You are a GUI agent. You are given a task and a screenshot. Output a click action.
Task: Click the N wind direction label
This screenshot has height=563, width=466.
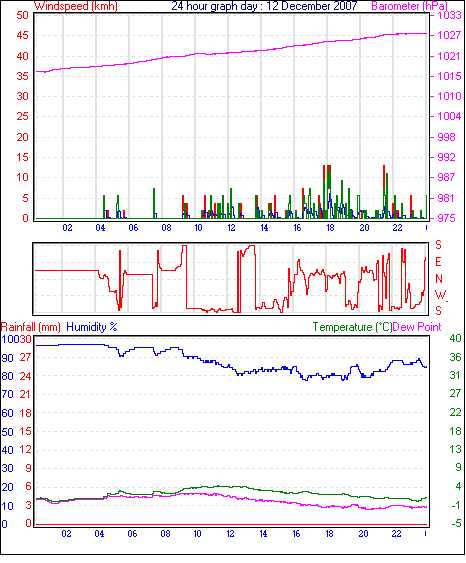click(439, 279)
